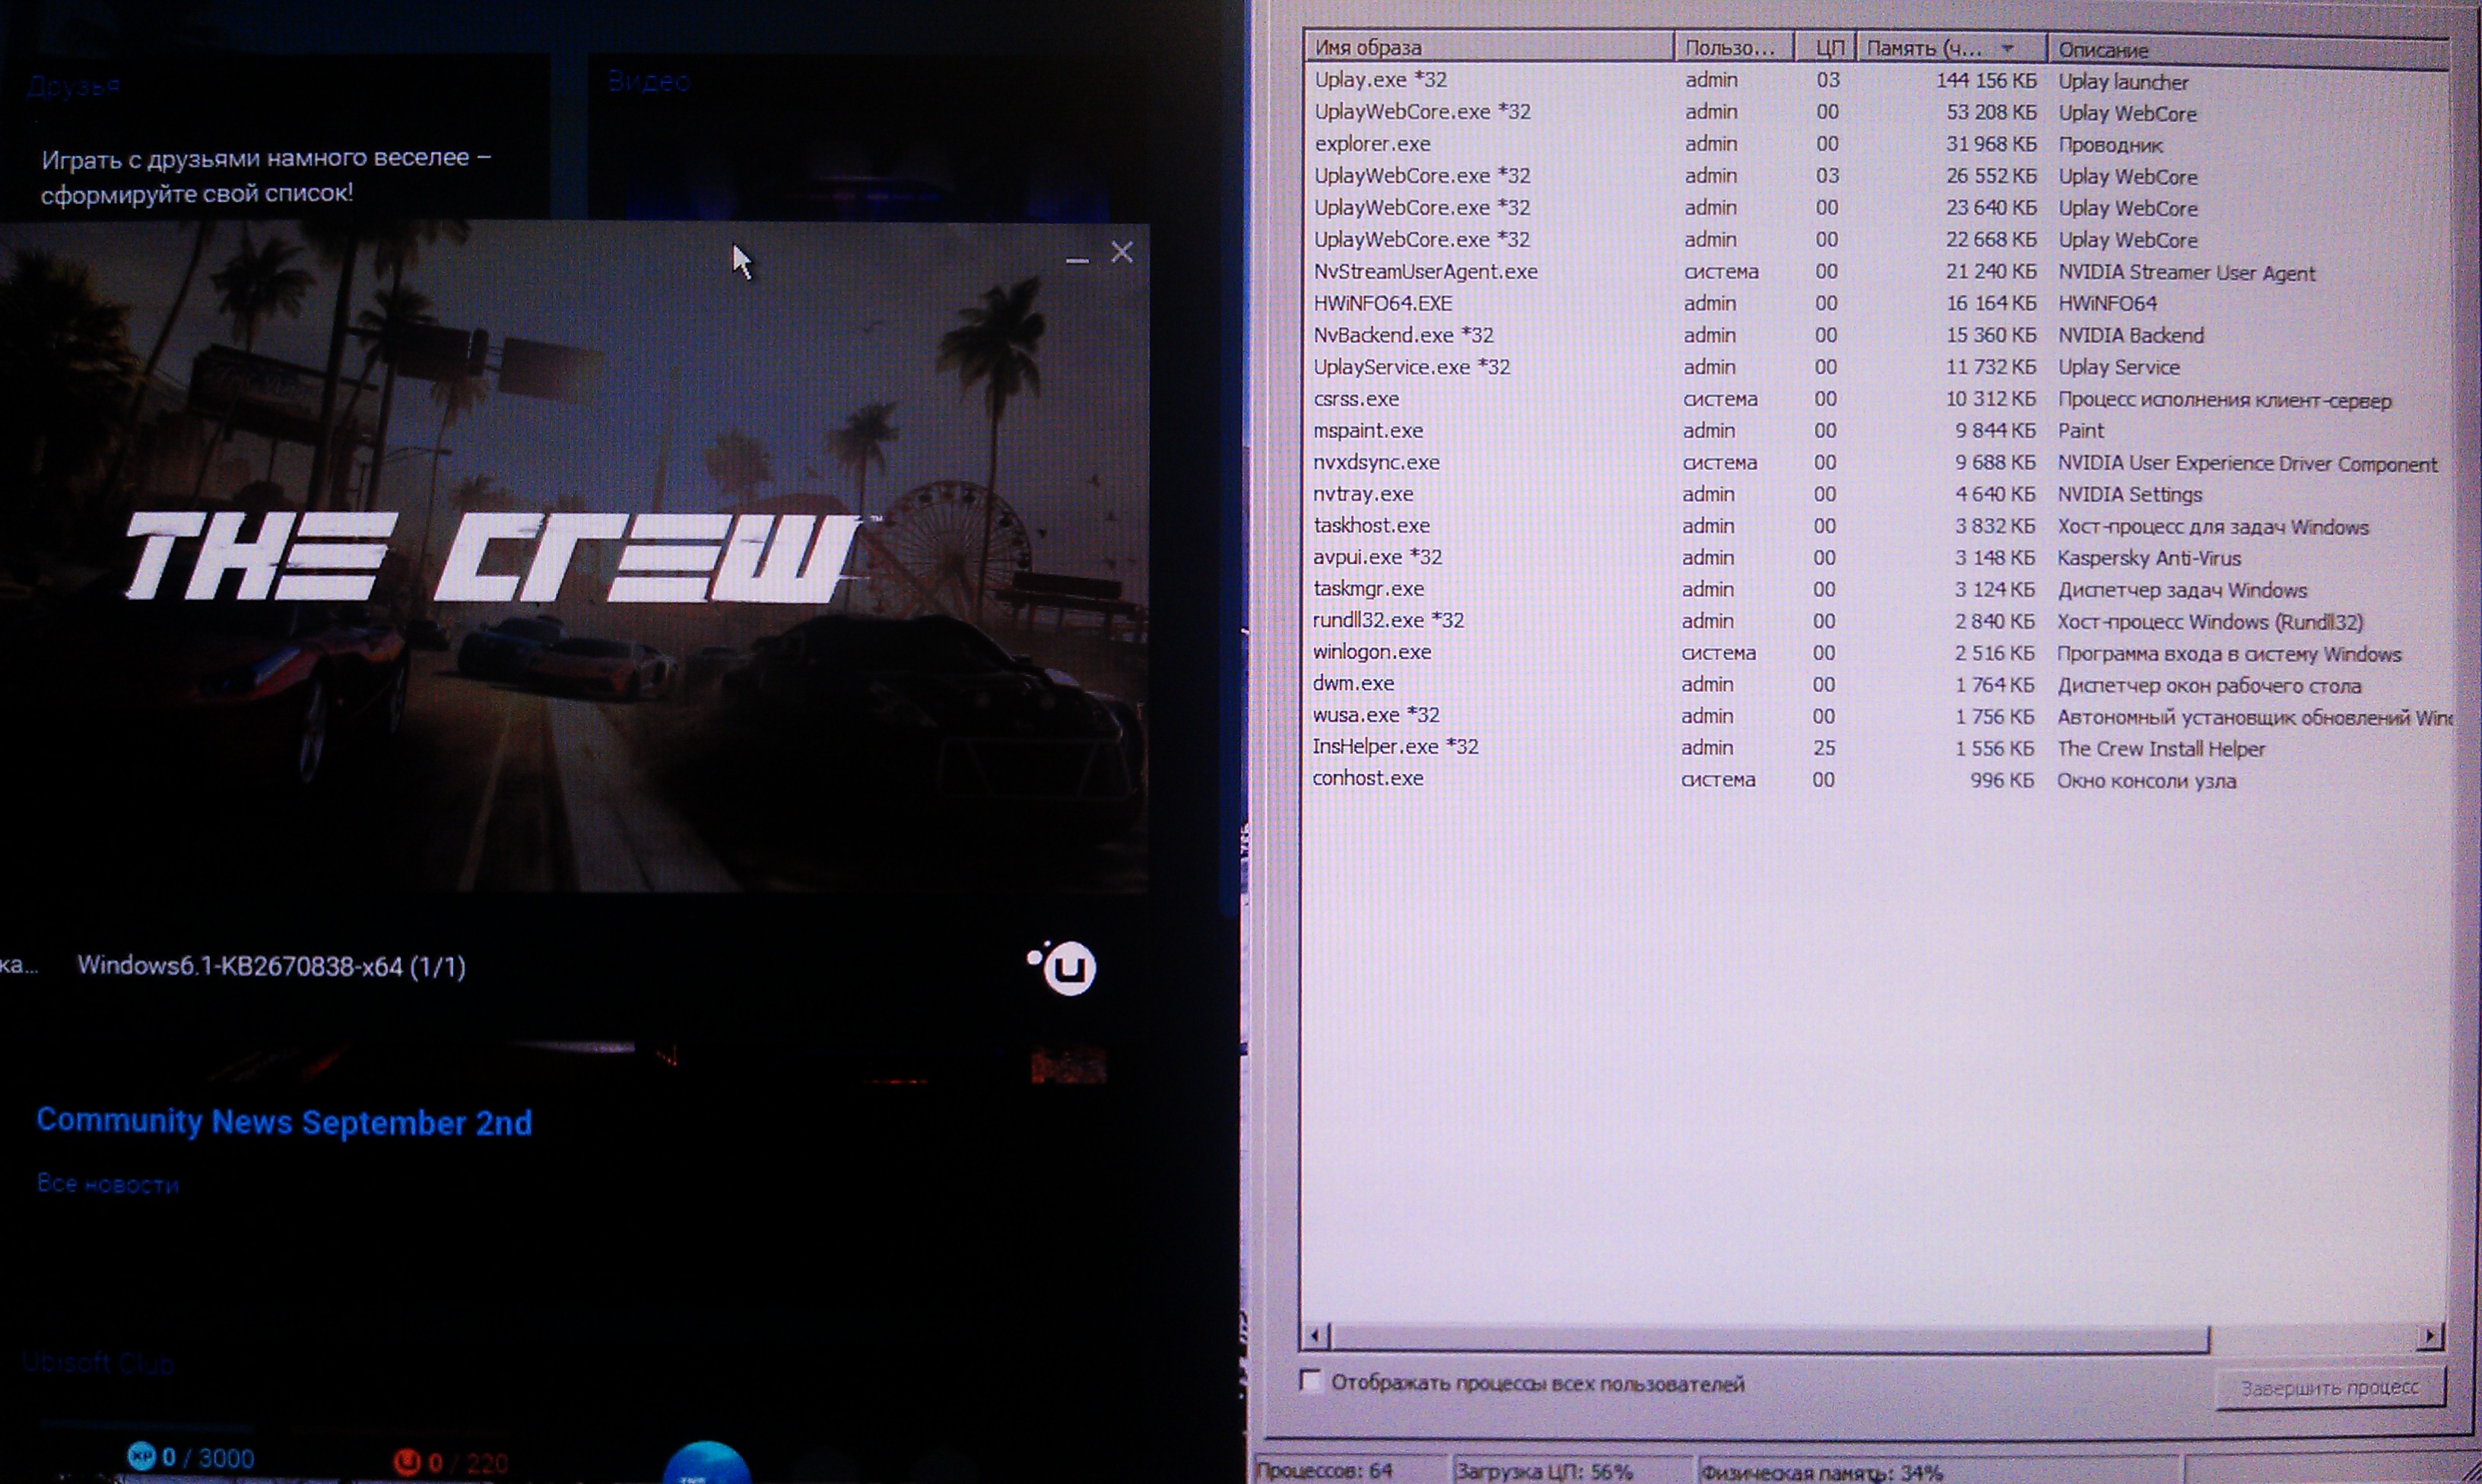The width and height of the screenshot is (2482, 1484).
Task: Open Community News September 2nd link
Action: [x=284, y=1122]
